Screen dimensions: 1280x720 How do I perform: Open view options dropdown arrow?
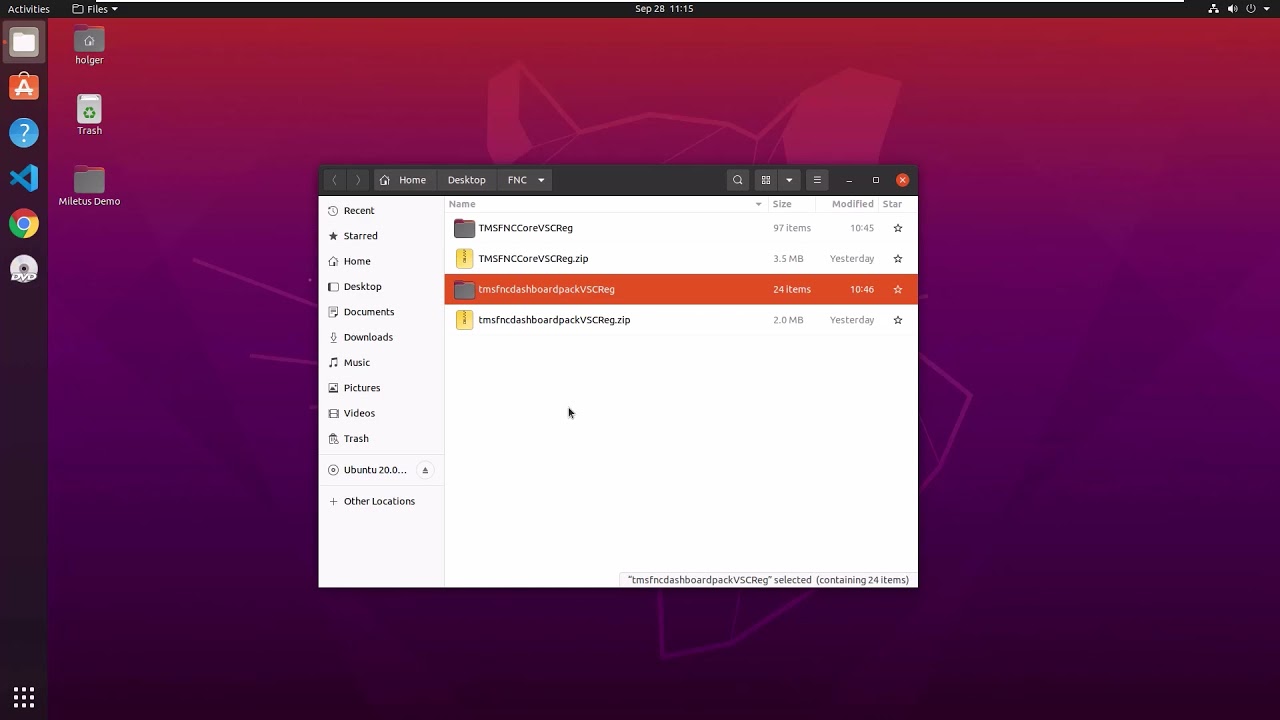[x=789, y=180]
